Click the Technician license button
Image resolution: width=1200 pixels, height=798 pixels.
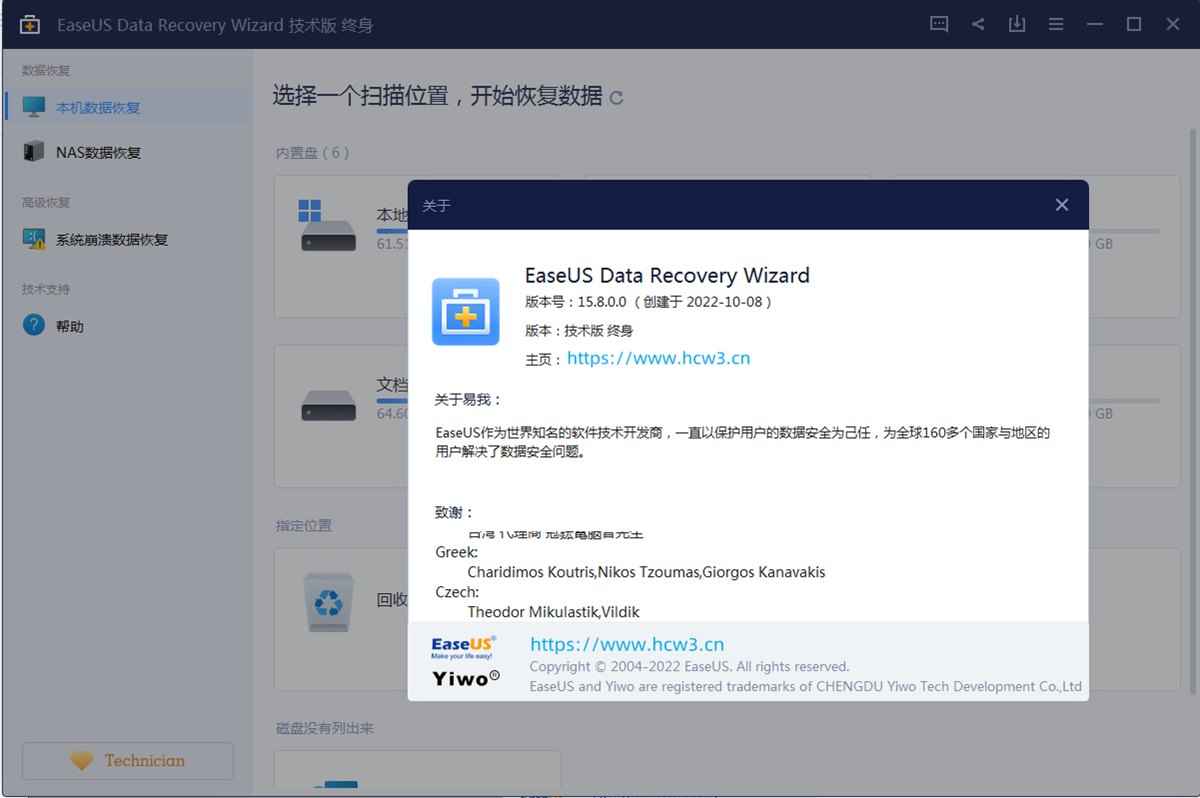(128, 761)
